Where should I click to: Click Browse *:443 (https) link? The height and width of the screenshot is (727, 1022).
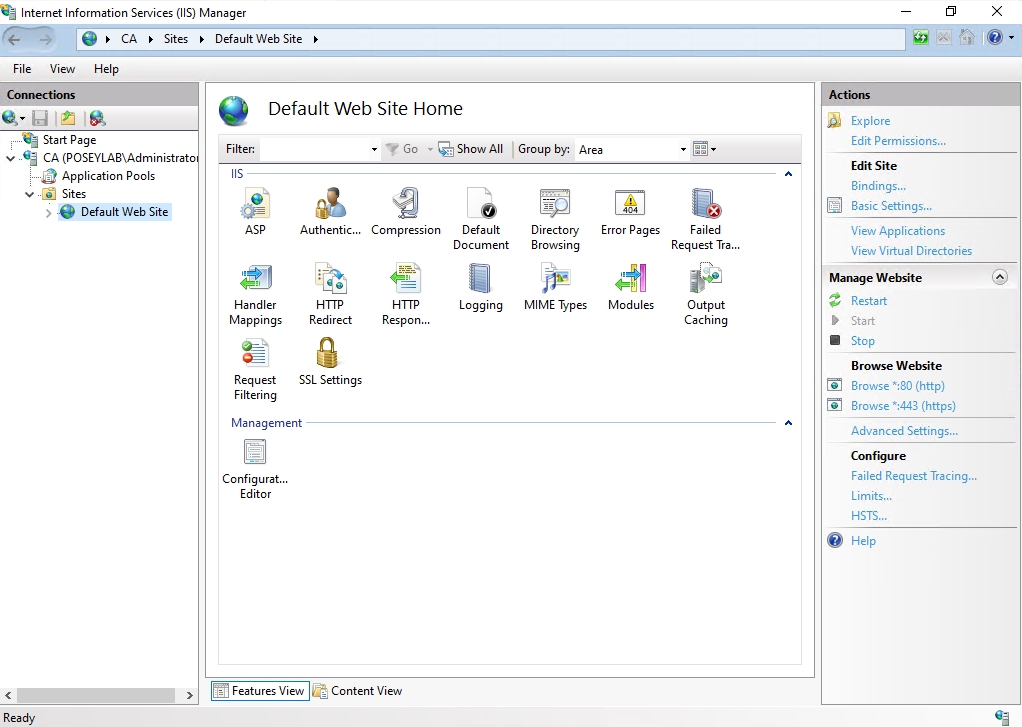(903, 406)
